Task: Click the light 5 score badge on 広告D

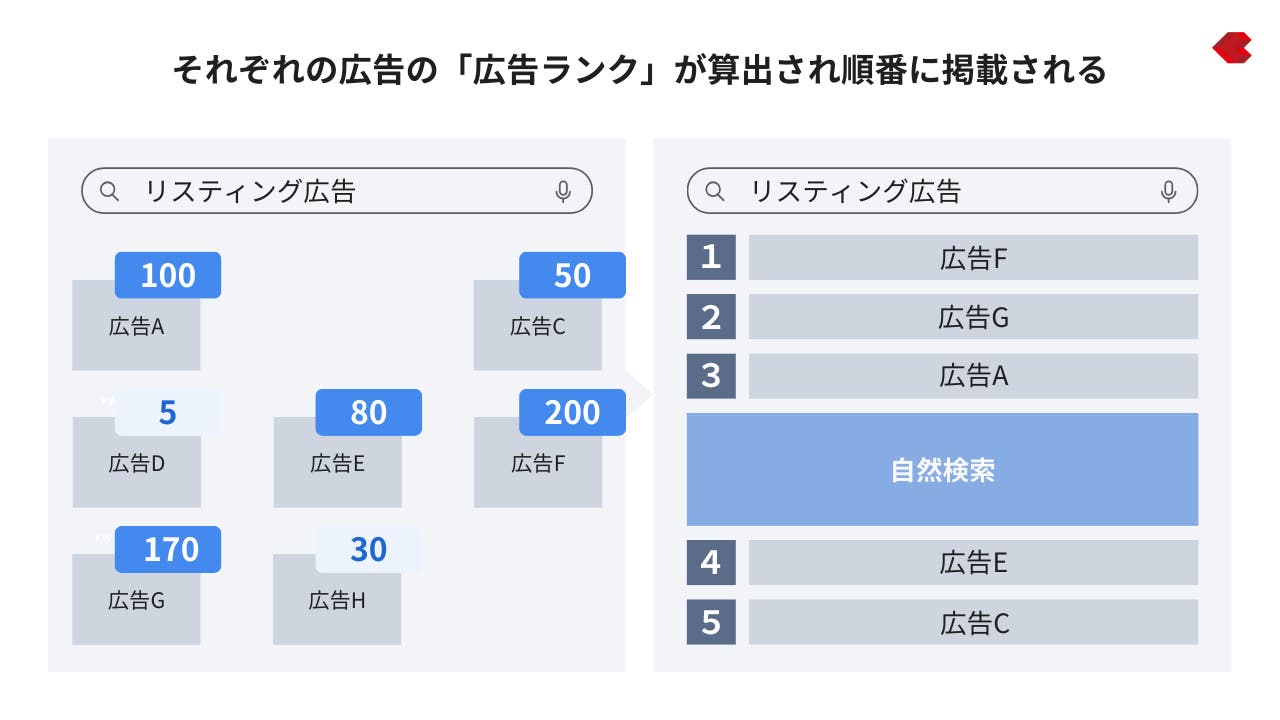Action: (x=167, y=412)
